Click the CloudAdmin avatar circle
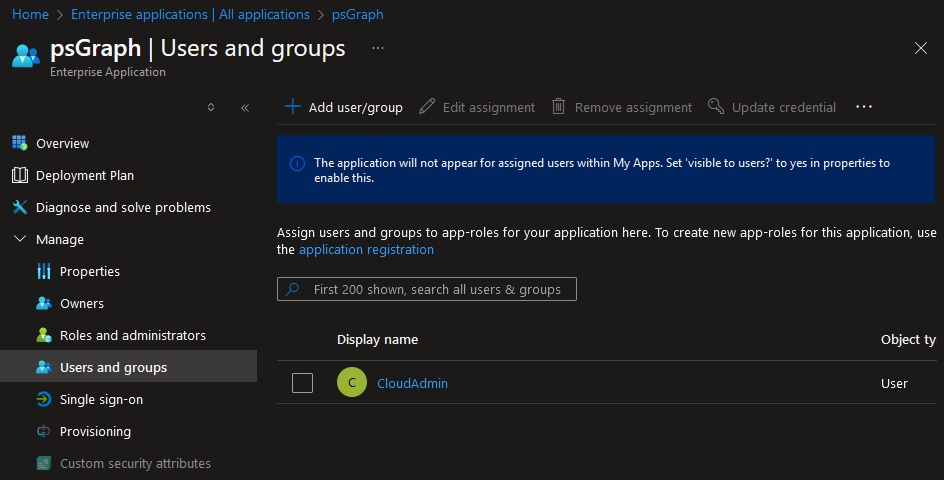Screen dimensions: 944x480 pyautogui.click(x=352, y=382)
